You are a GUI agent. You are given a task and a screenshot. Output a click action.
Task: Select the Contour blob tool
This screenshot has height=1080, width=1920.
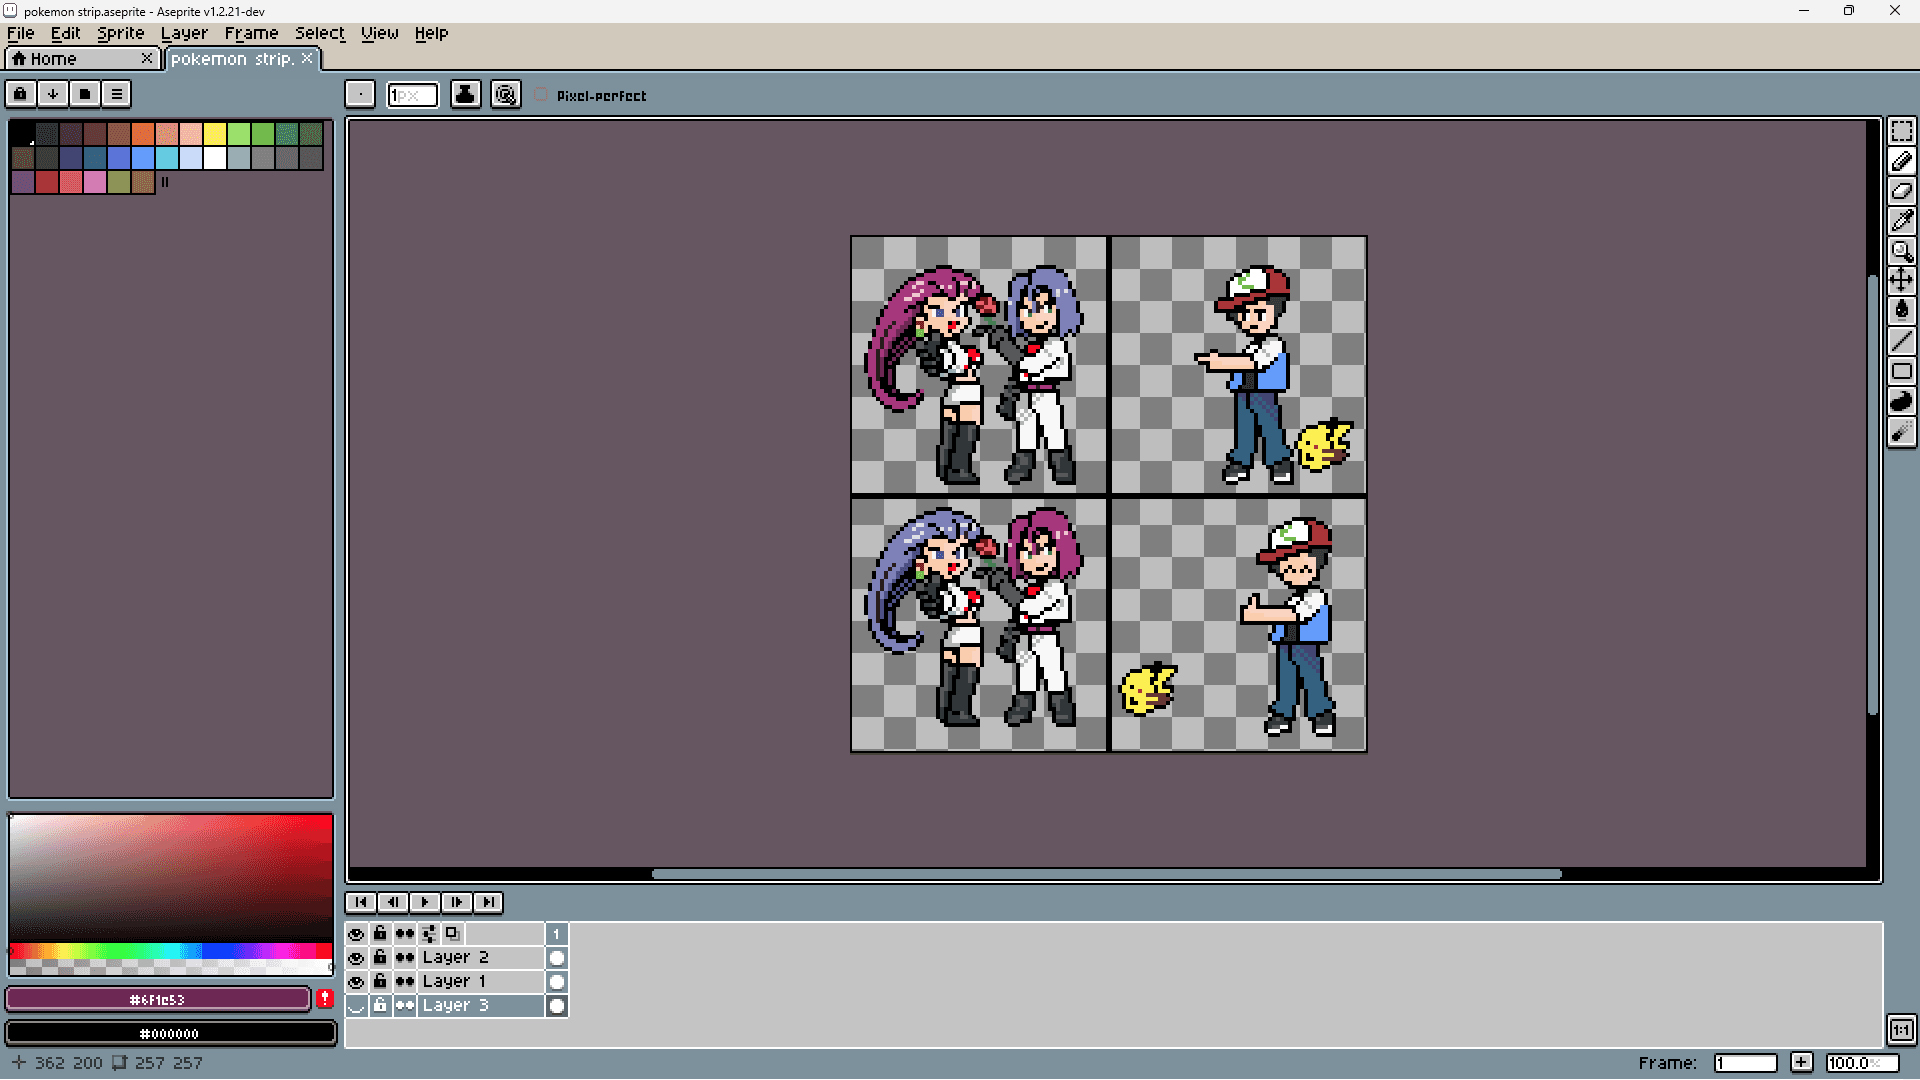click(1901, 401)
